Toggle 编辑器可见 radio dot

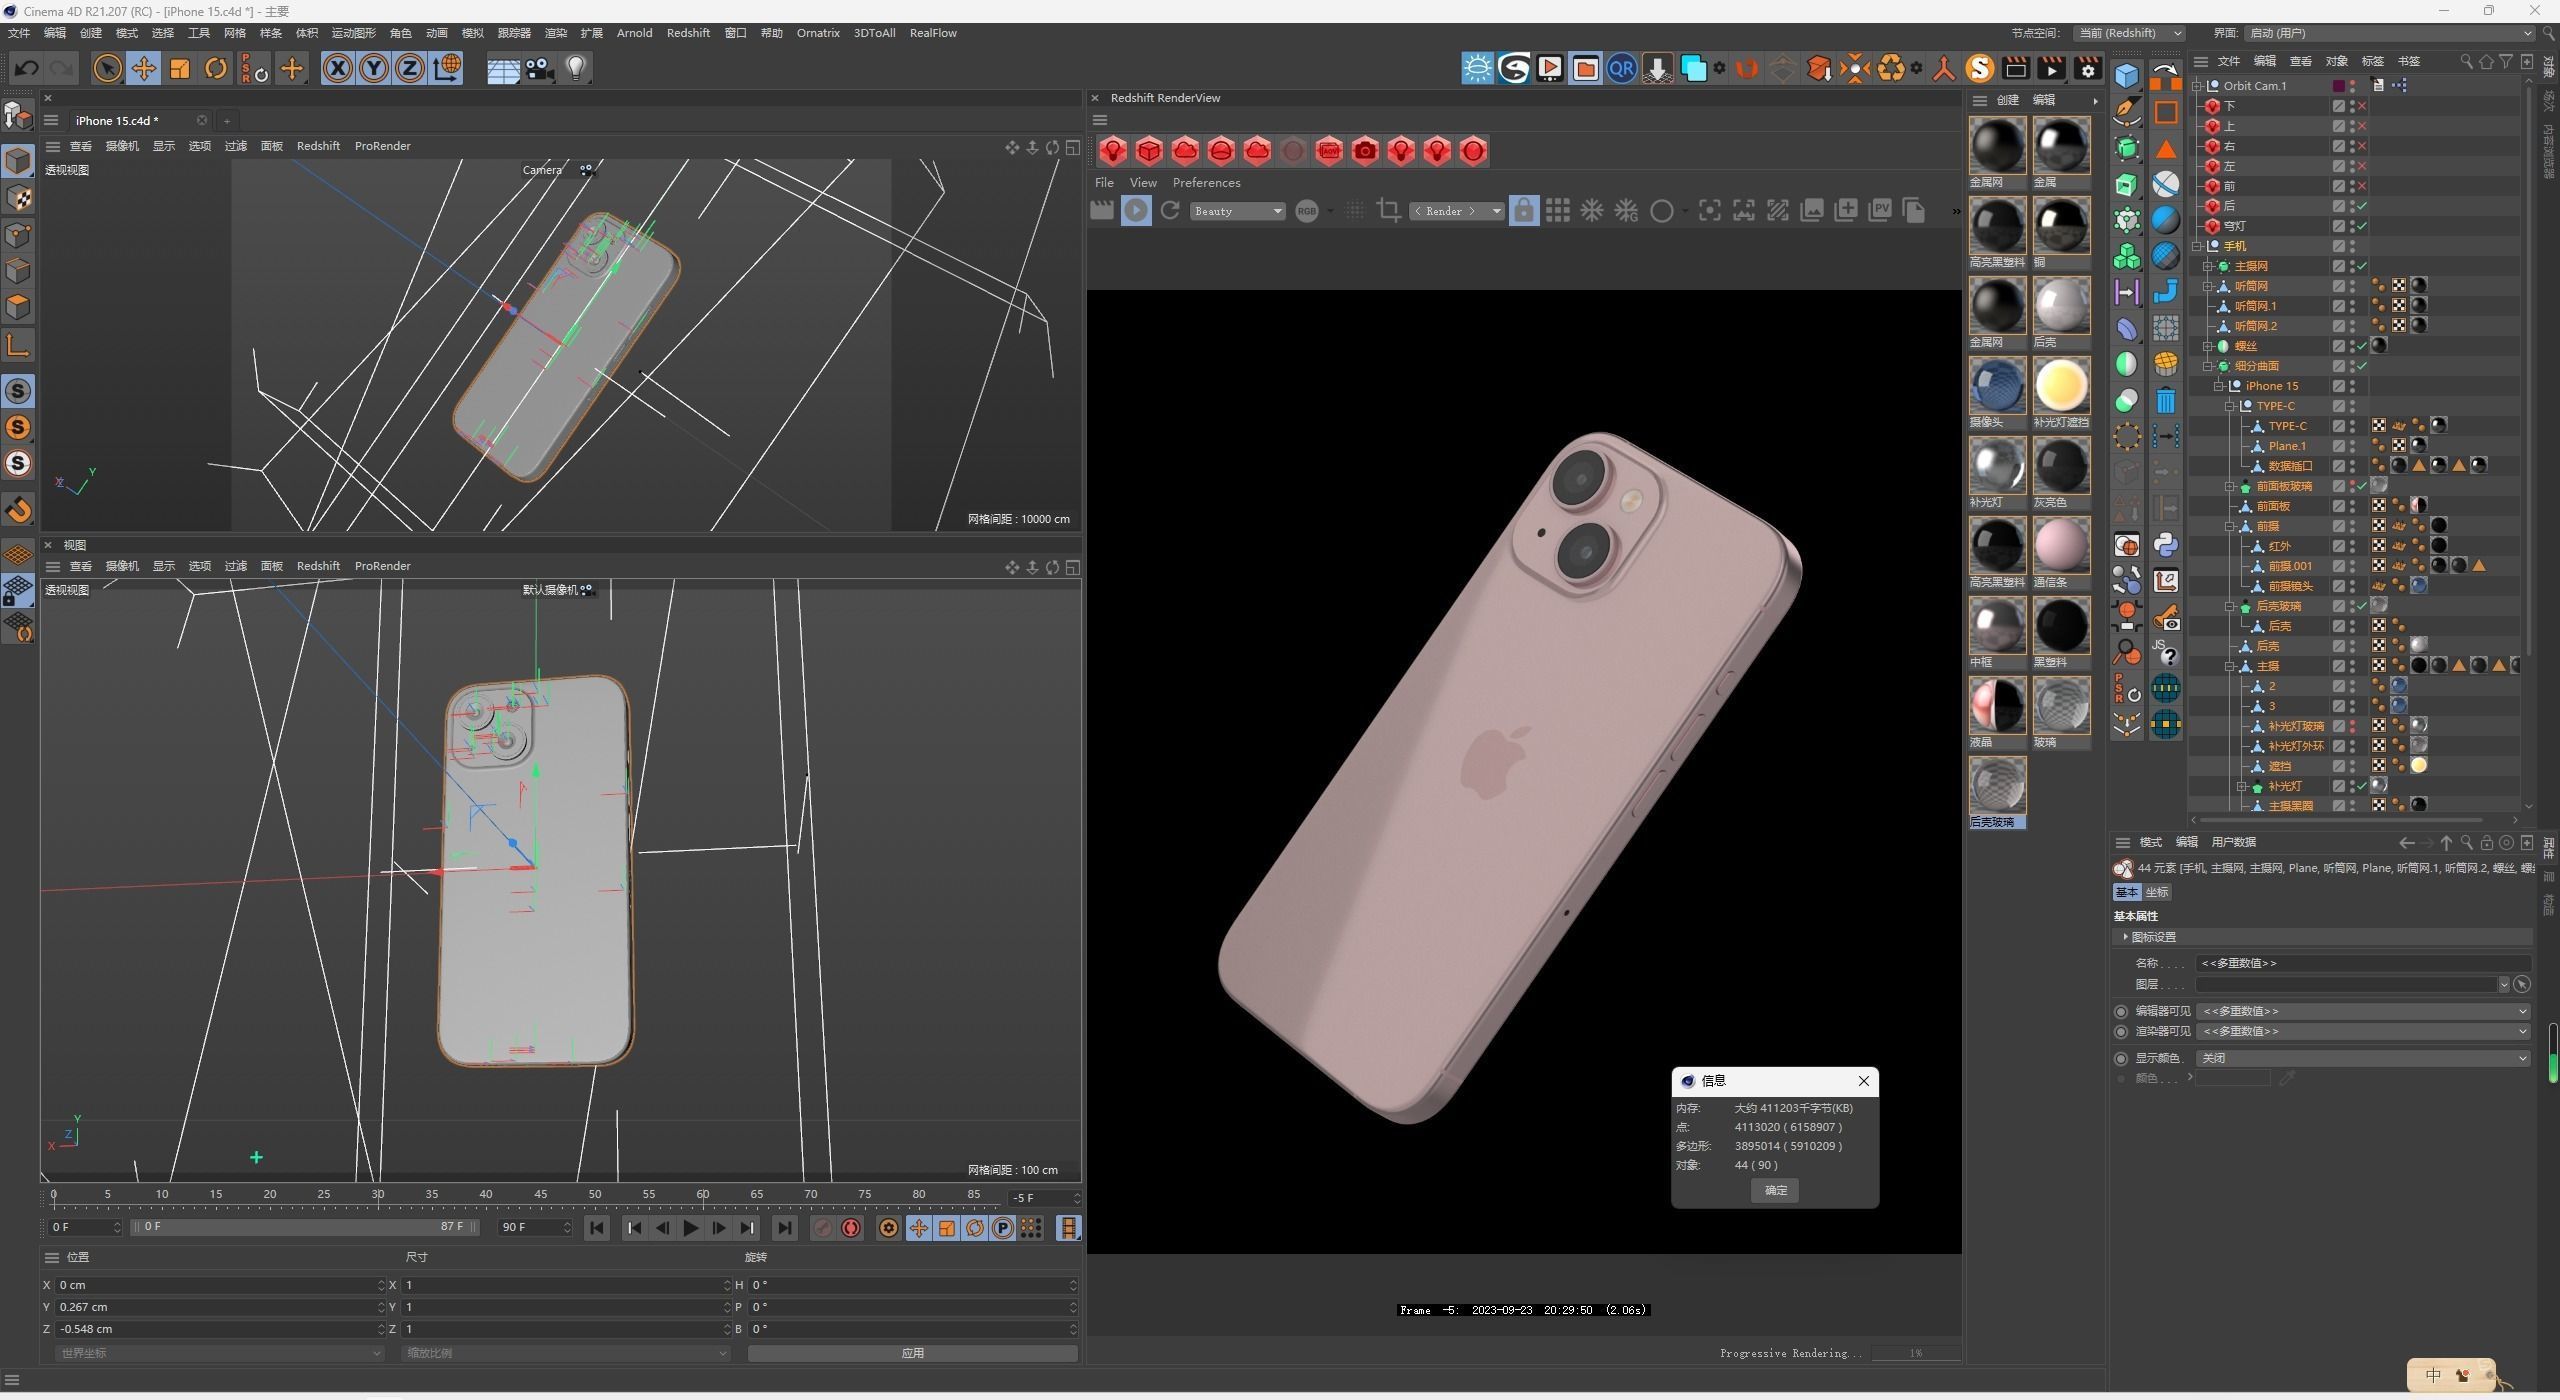coord(2121,1011)
